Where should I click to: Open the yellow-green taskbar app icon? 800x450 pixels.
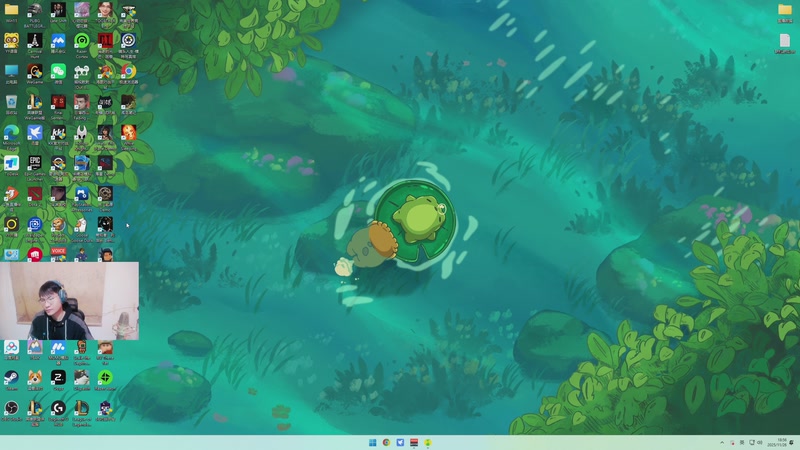[428, 442]
